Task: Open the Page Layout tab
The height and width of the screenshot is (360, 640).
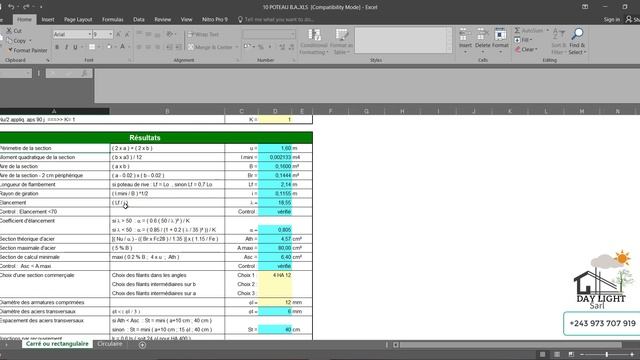Action: (78, 19)
